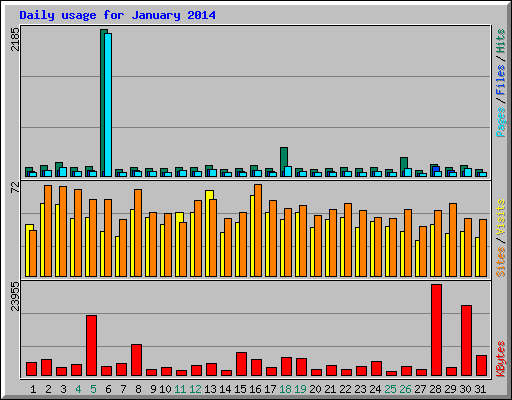This screenshot has width=512, height=400.
Task: Click the day 13 axis label
Action: click(x=210, y=389)
